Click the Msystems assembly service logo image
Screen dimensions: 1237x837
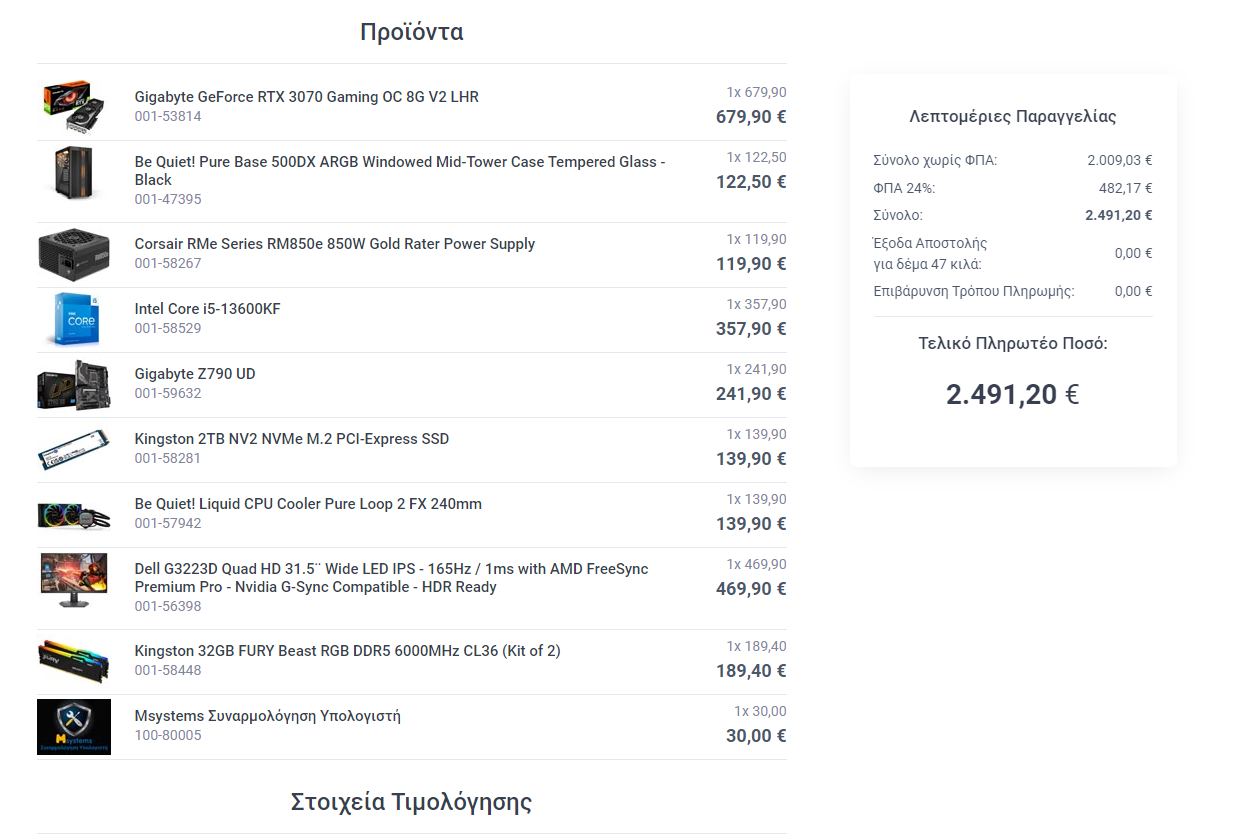(74, 727)
